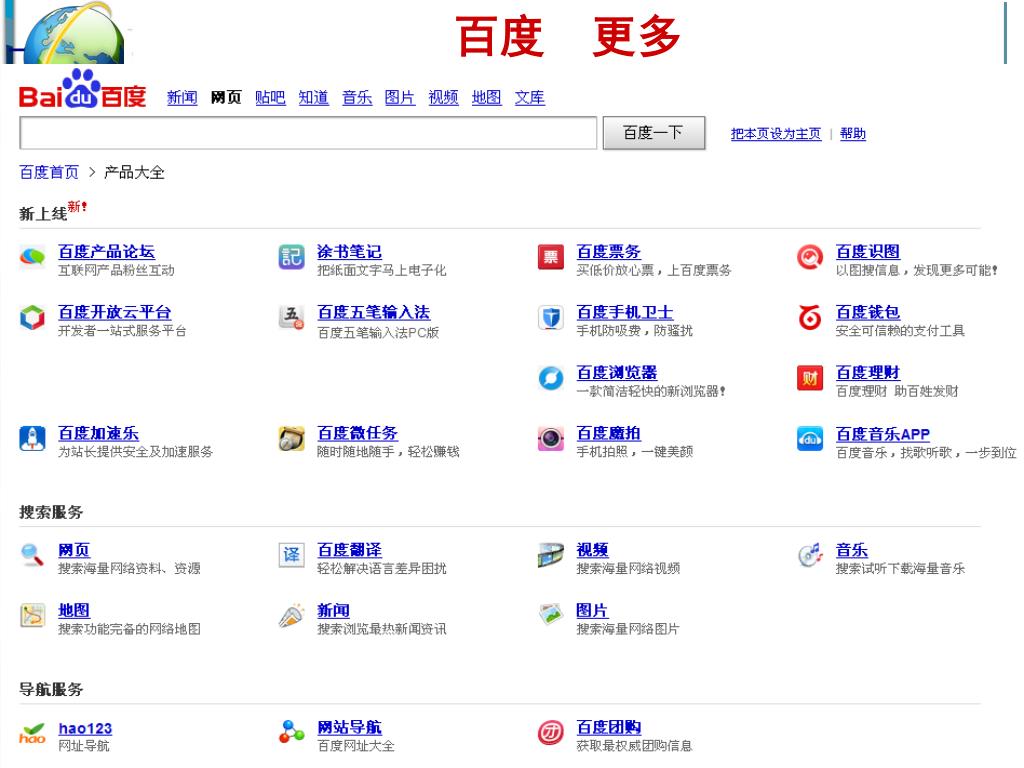Image resolution: width=1024 pixels, height=768 pixels.
Task: Click the 产品大全 breadcrumb text
Action: (135, 172)
